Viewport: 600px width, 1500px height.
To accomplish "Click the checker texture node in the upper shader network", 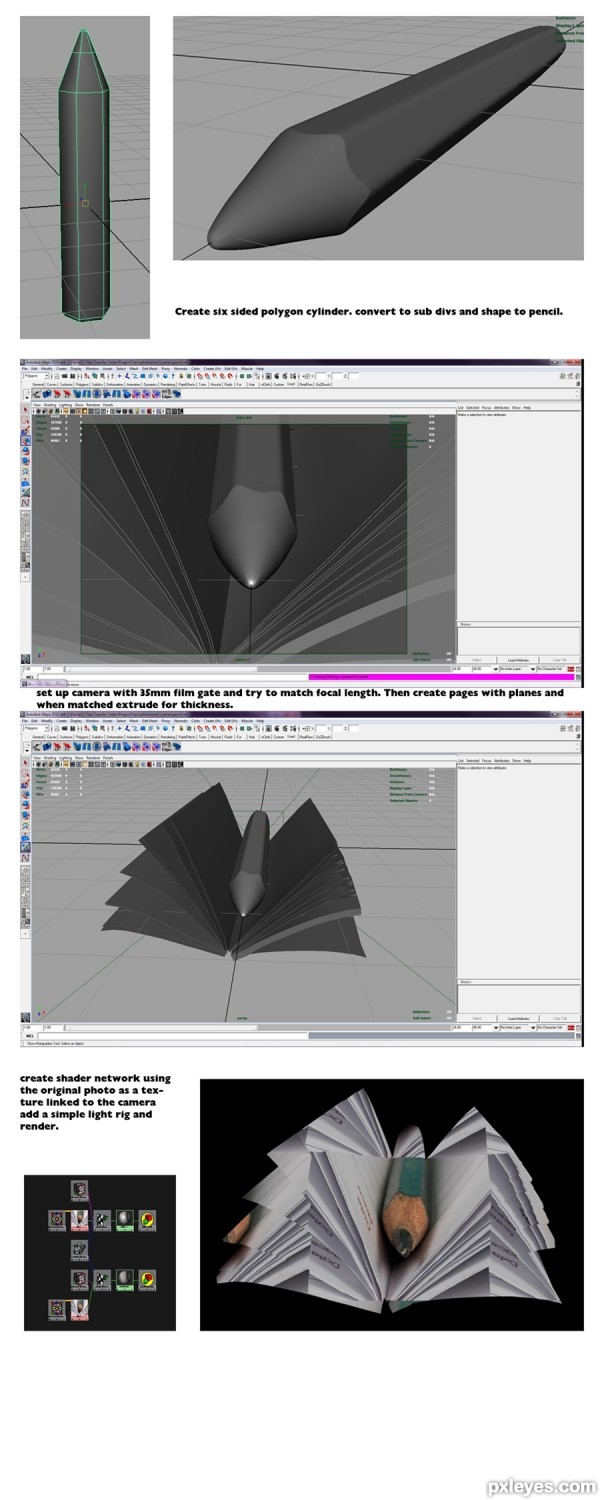I will point(102,1220).
